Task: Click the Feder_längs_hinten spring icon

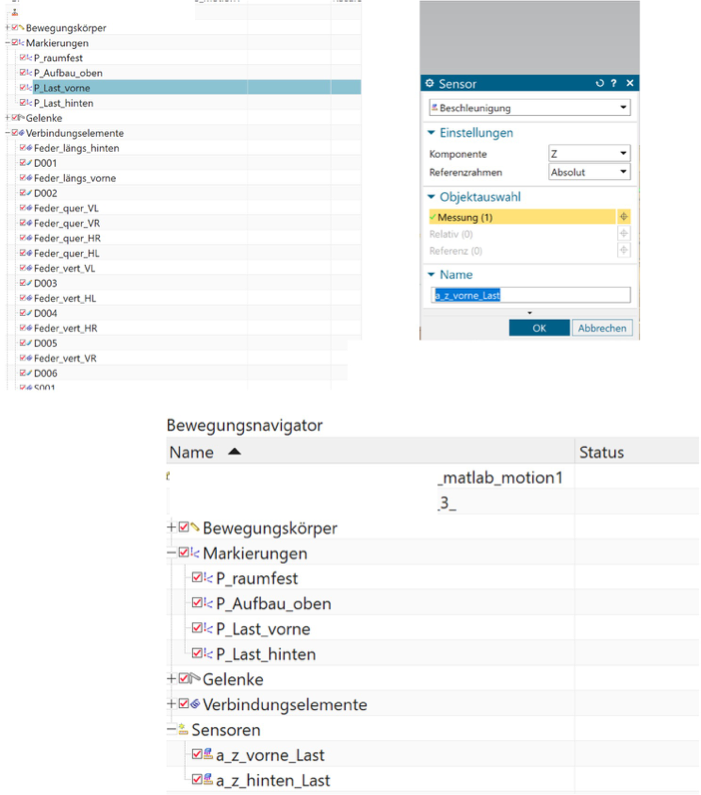Action: point(29,148)
